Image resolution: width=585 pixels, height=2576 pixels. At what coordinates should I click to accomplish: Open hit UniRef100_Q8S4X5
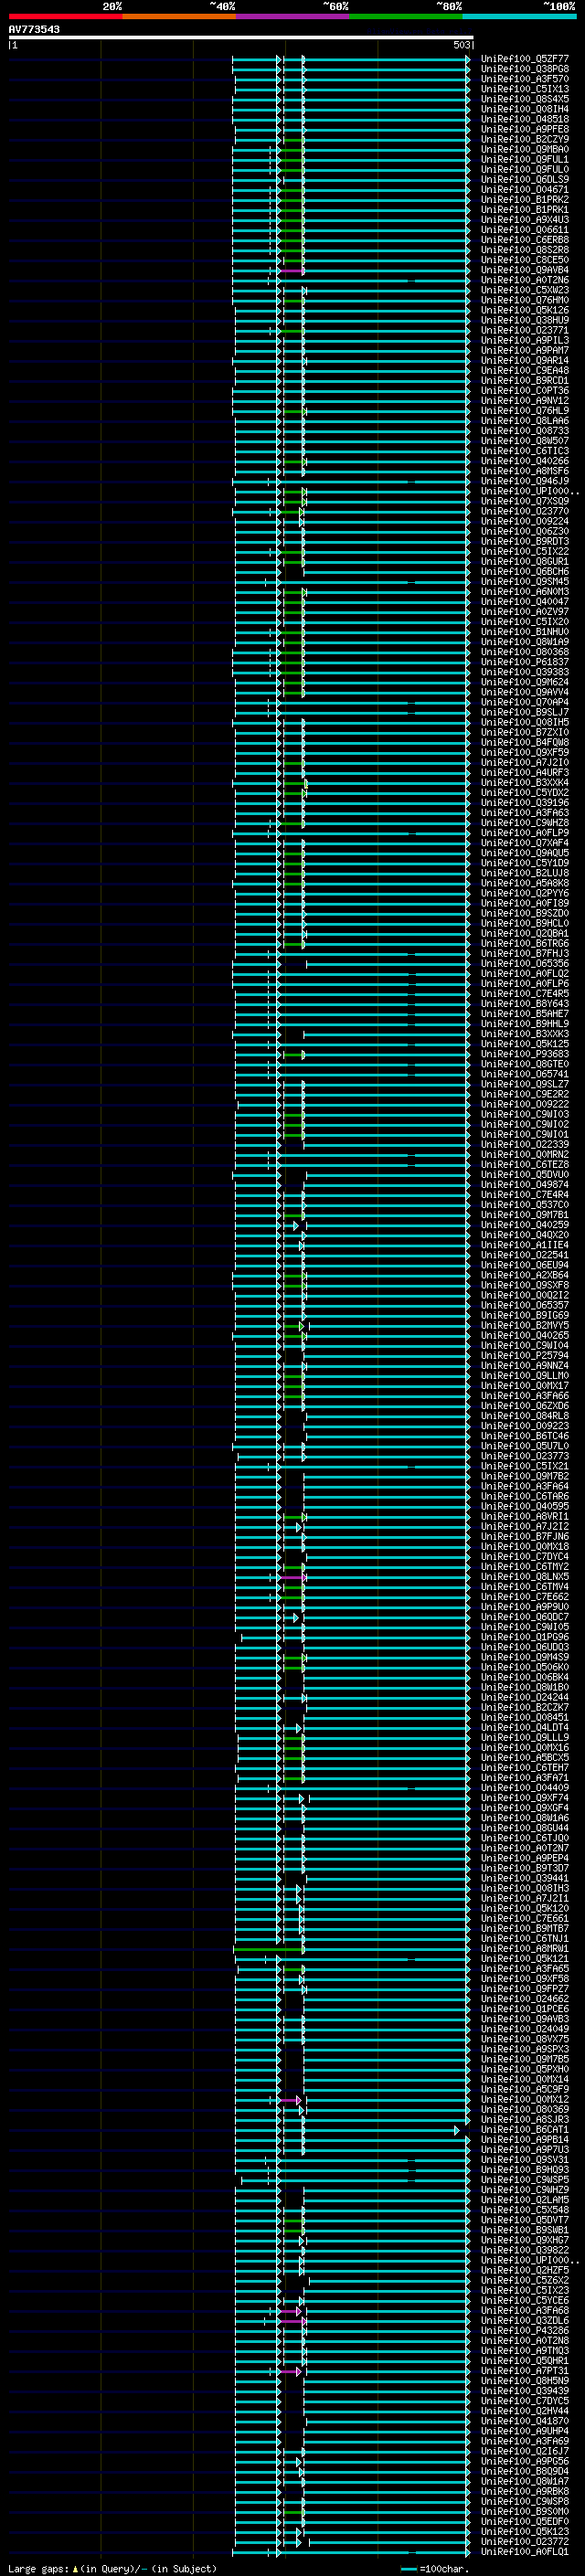tap(525, 99)
